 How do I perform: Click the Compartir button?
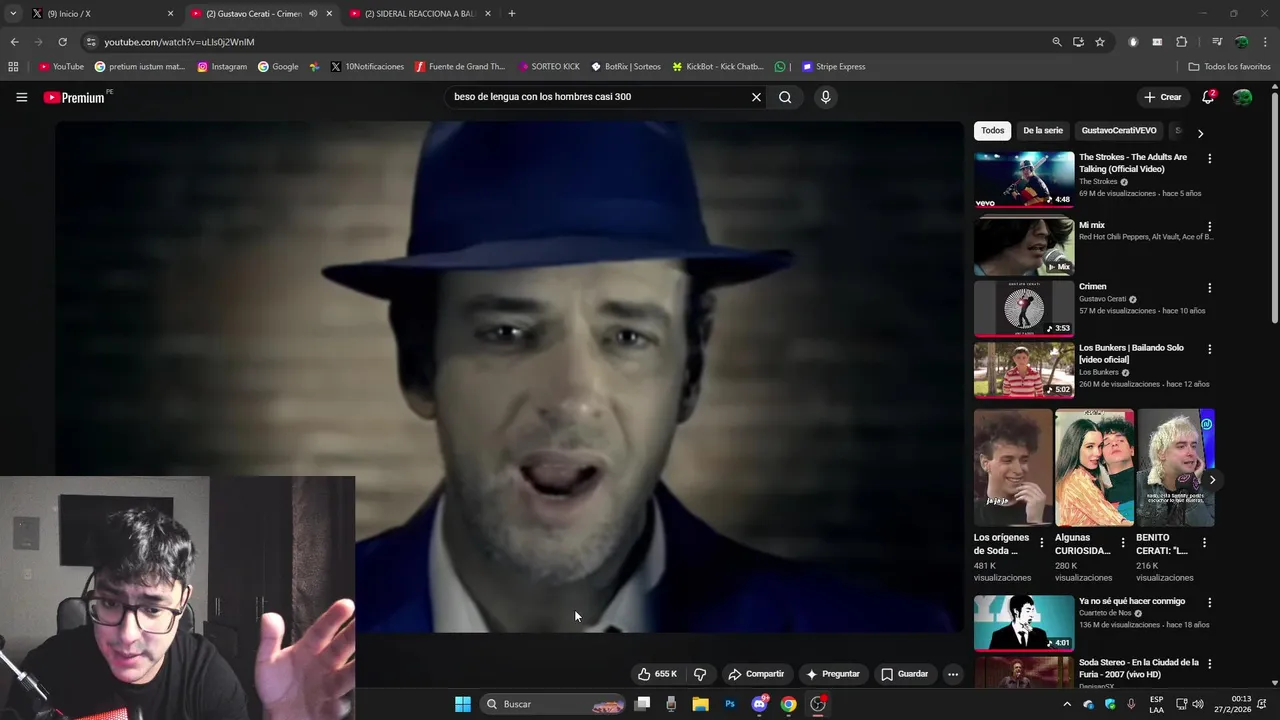coord(757,674)
